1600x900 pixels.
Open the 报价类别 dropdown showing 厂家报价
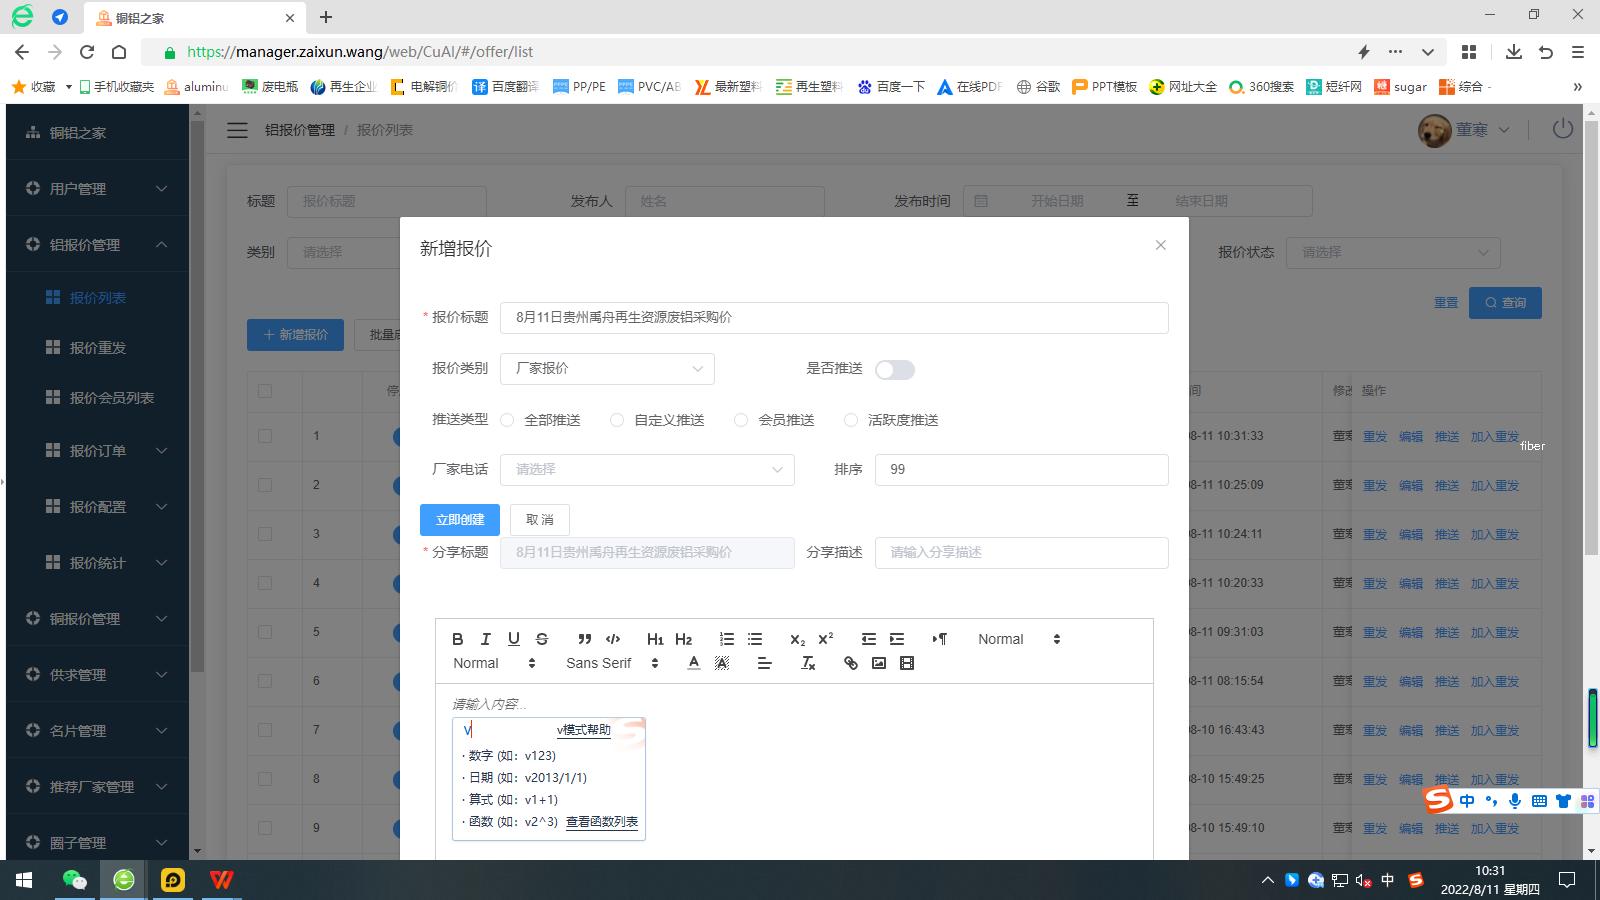[607, 369]
